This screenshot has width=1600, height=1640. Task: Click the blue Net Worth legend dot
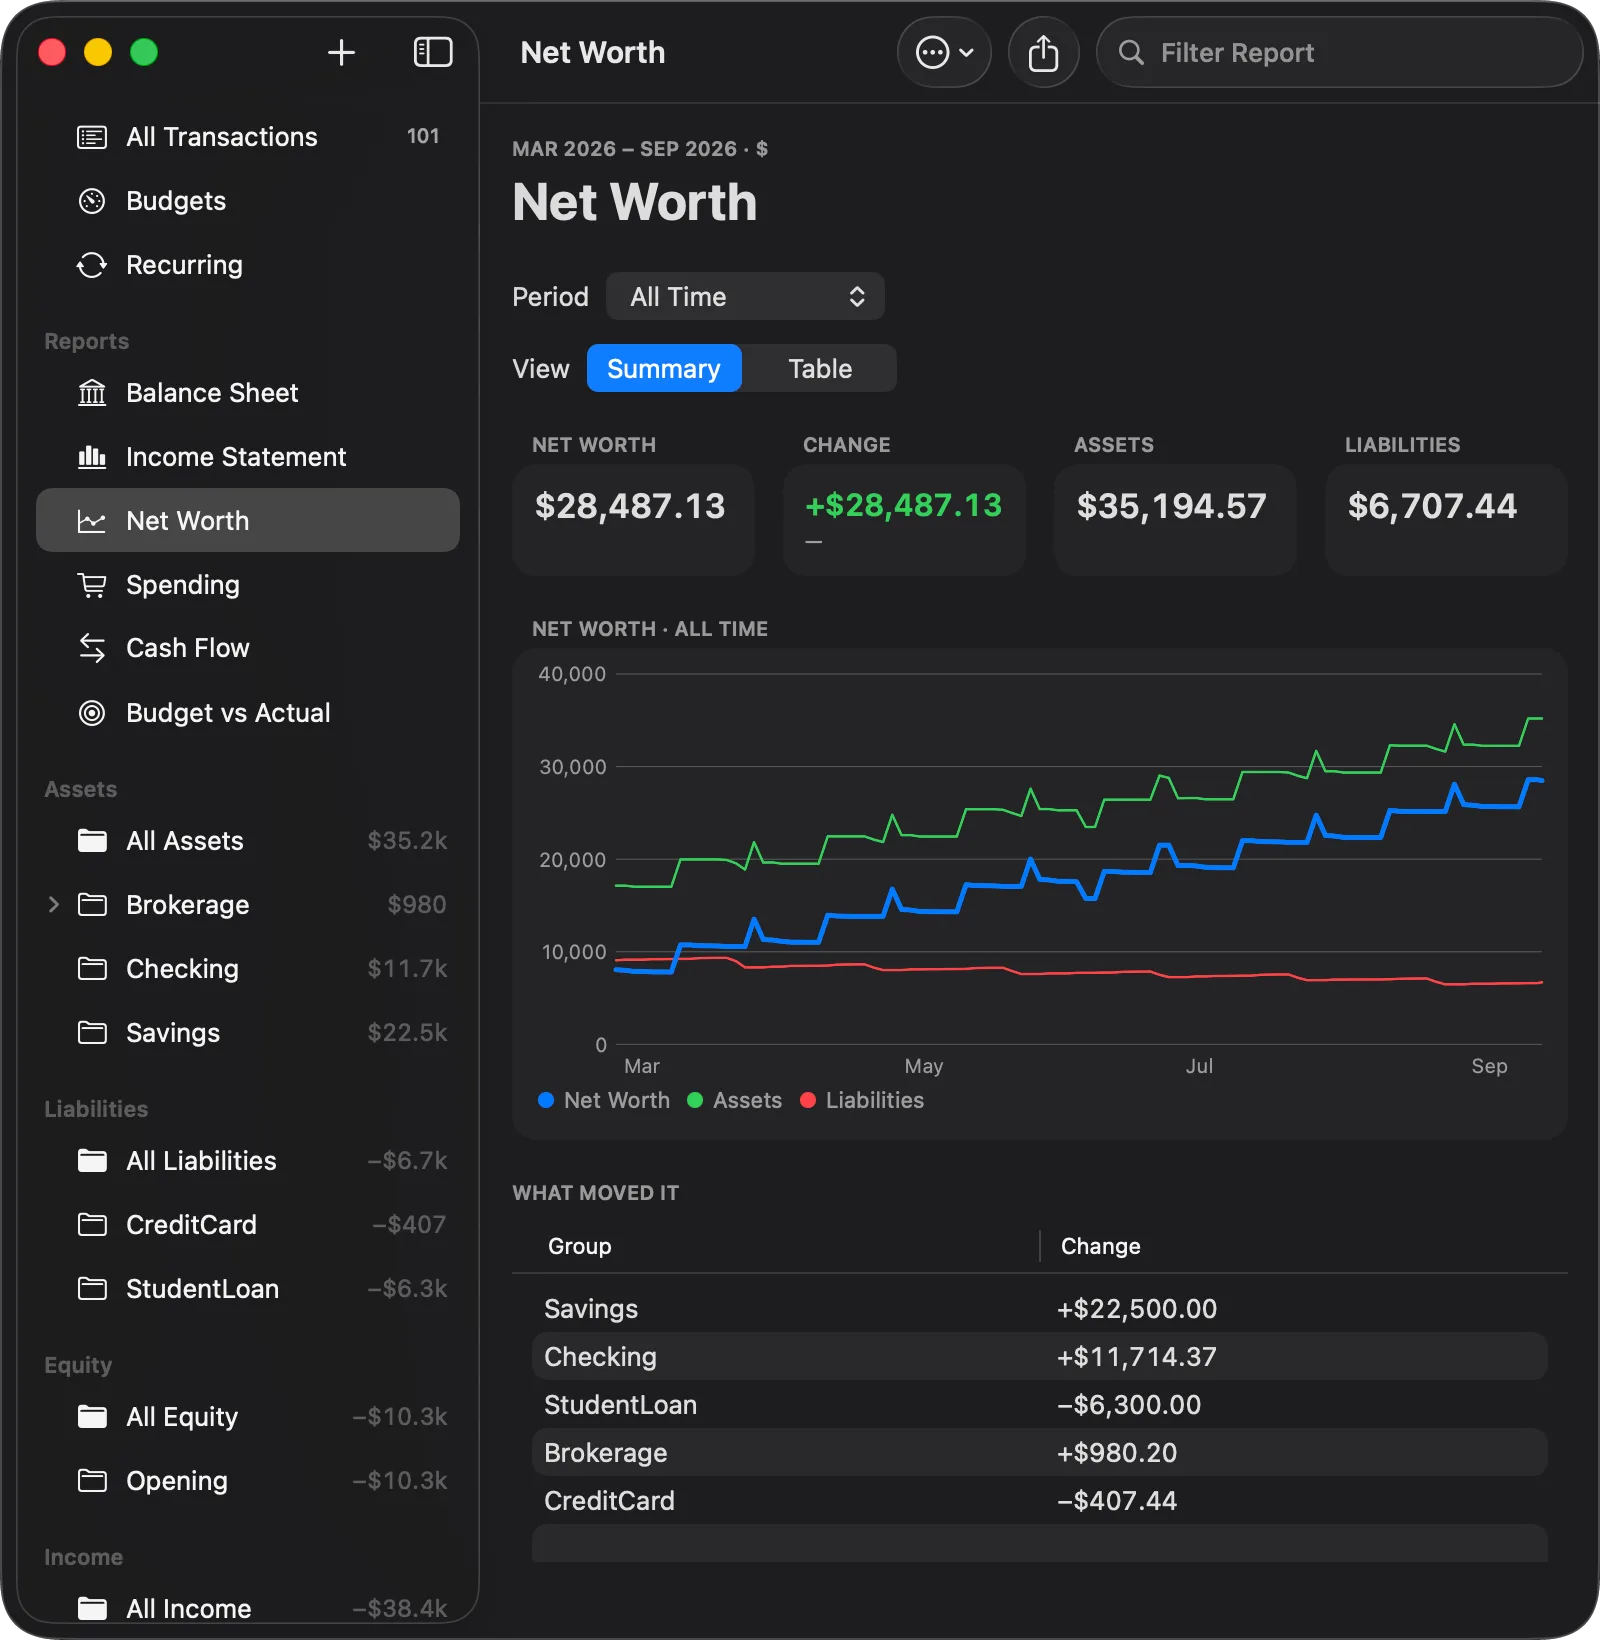[546, 1100]
